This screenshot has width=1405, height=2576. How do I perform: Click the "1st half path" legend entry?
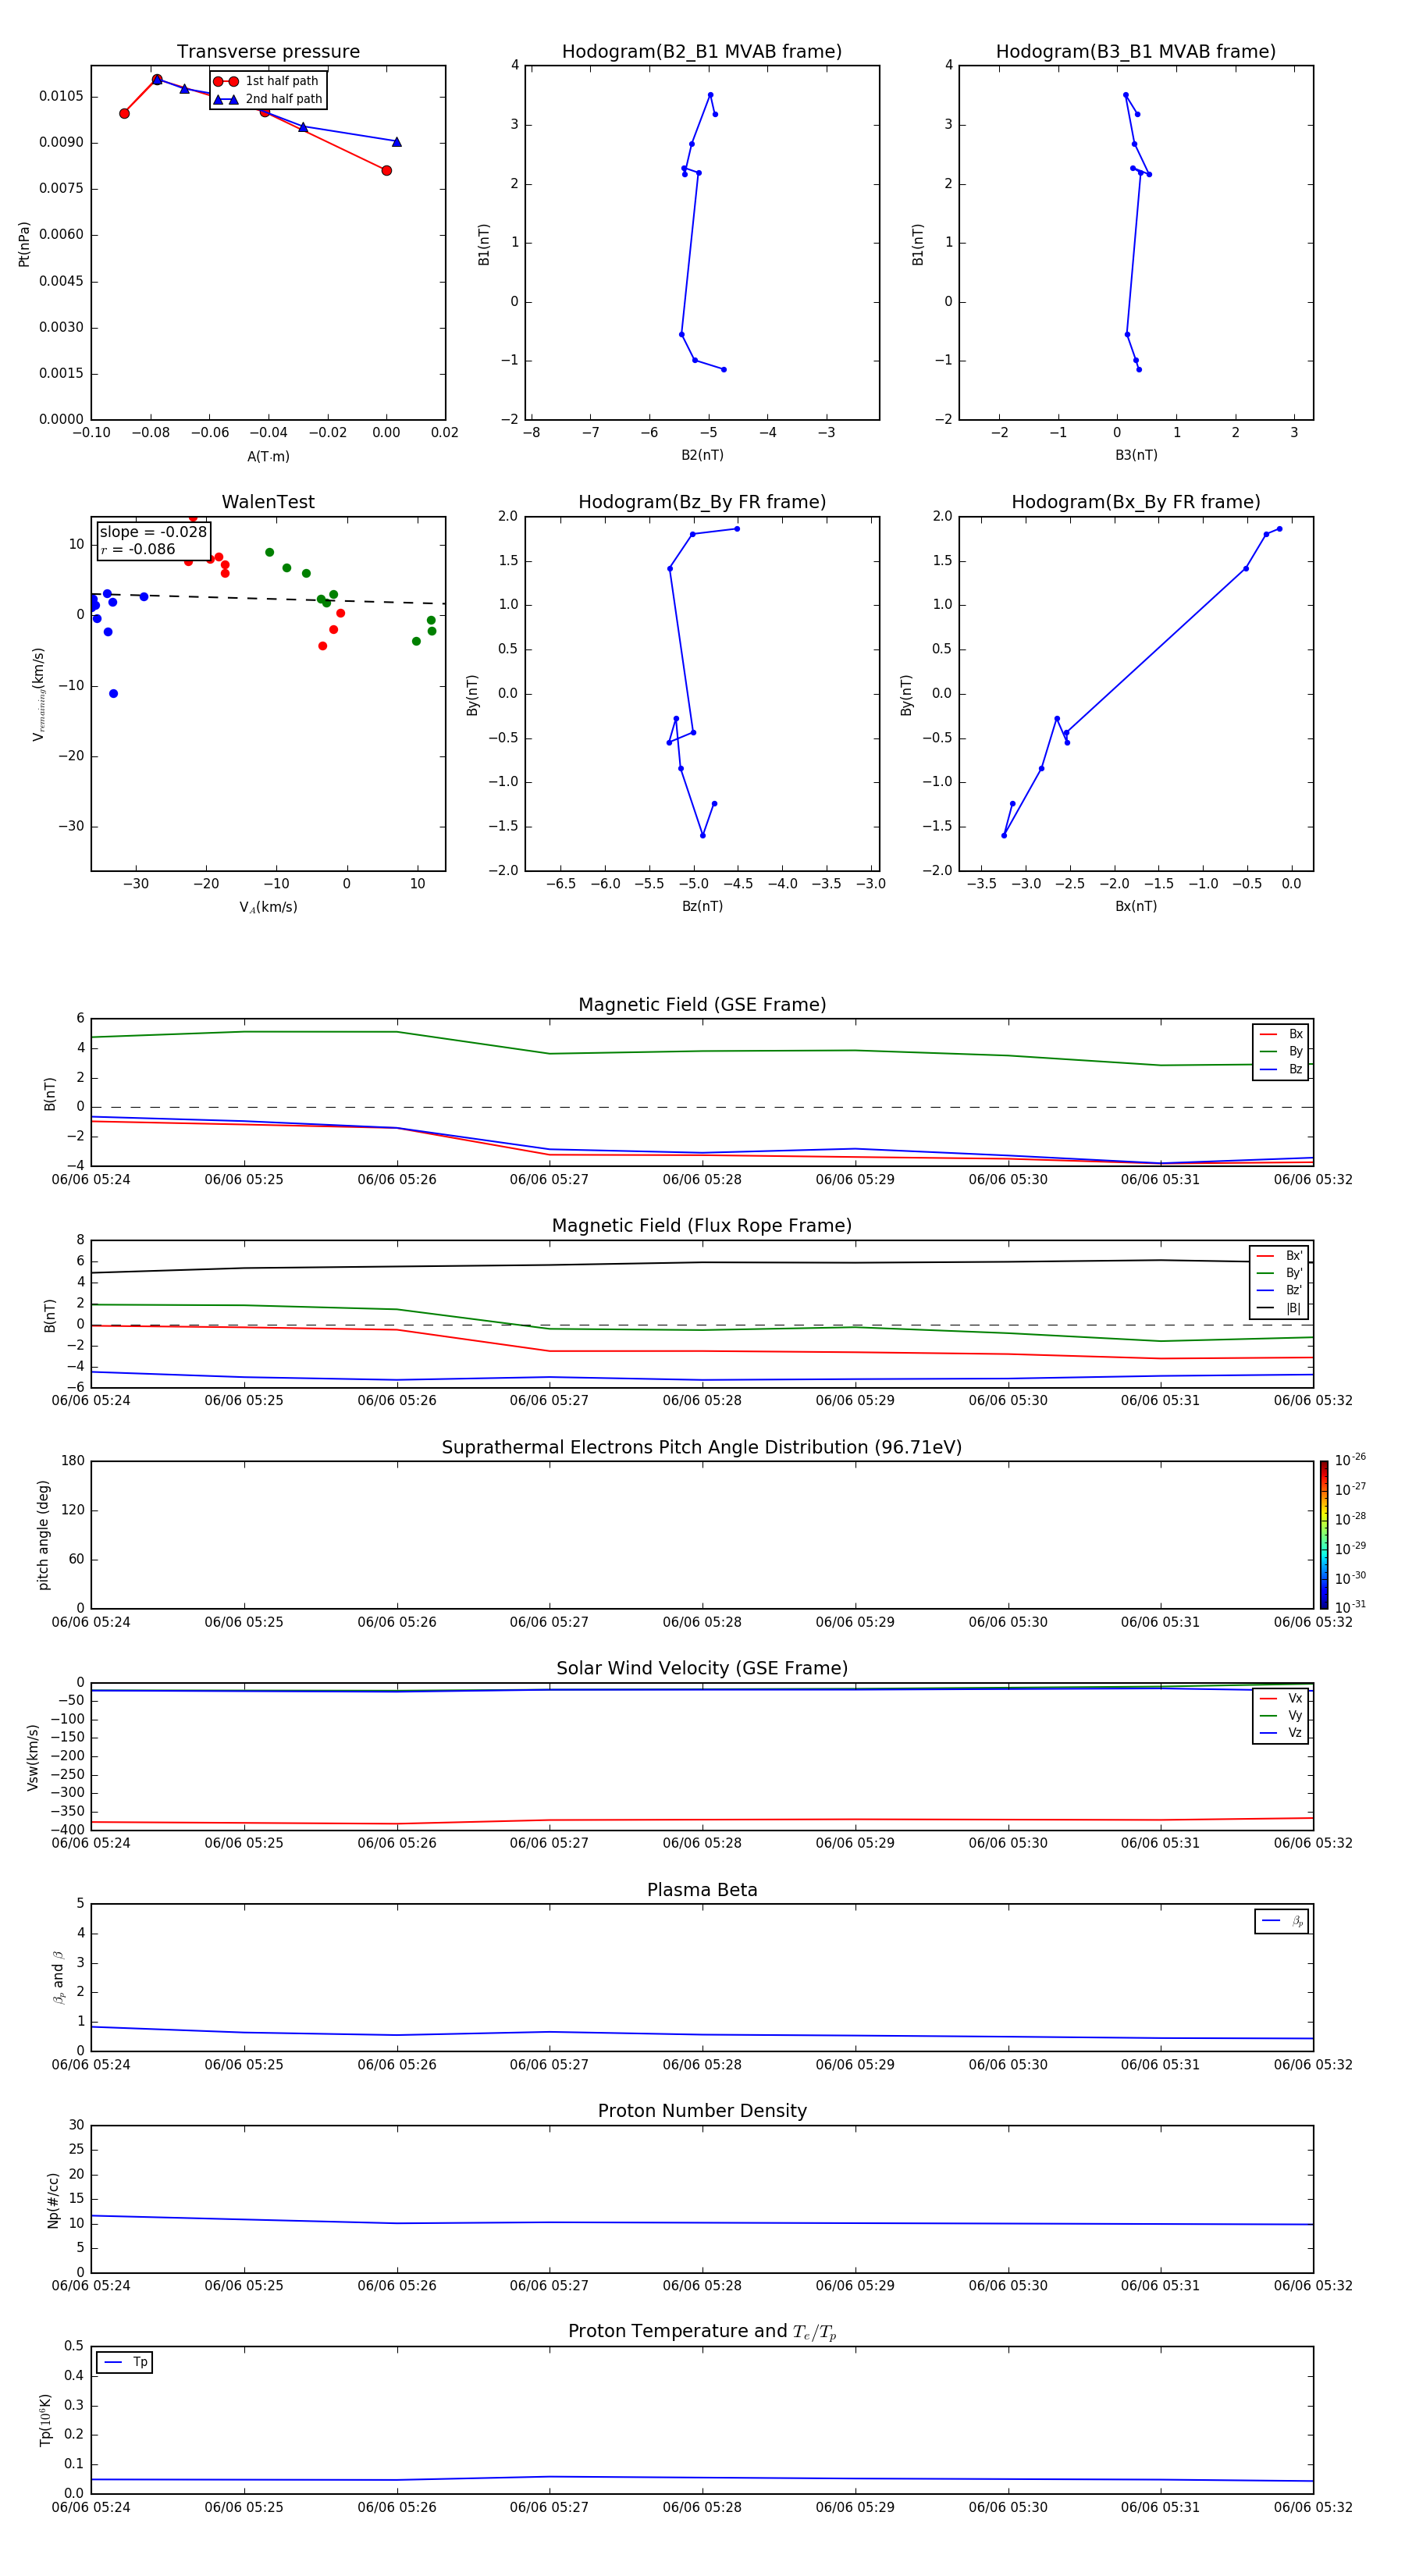coord(267,81)
